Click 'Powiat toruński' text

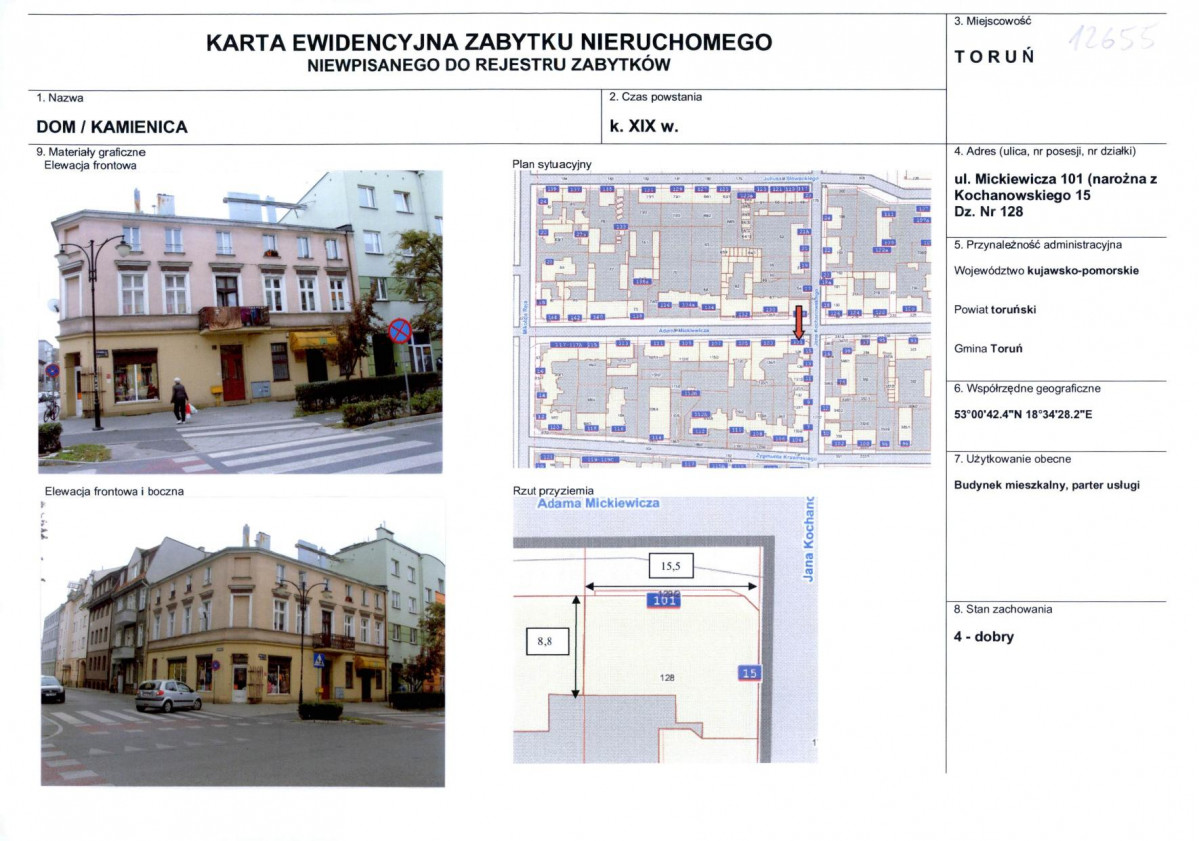(995, 310)
